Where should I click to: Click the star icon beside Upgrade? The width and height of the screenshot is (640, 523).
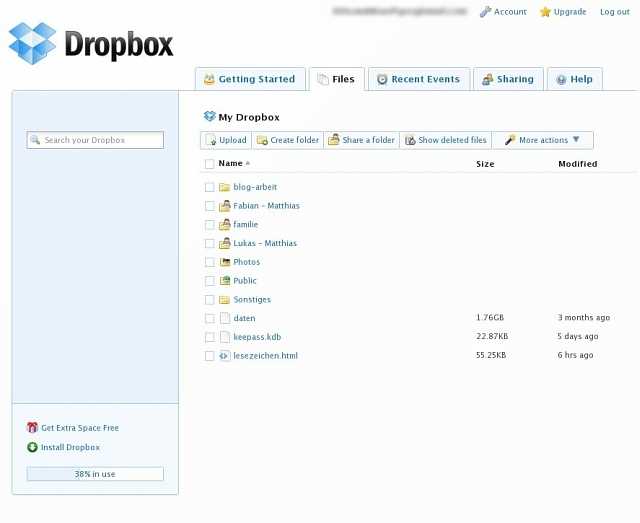[x=545, y=12]
